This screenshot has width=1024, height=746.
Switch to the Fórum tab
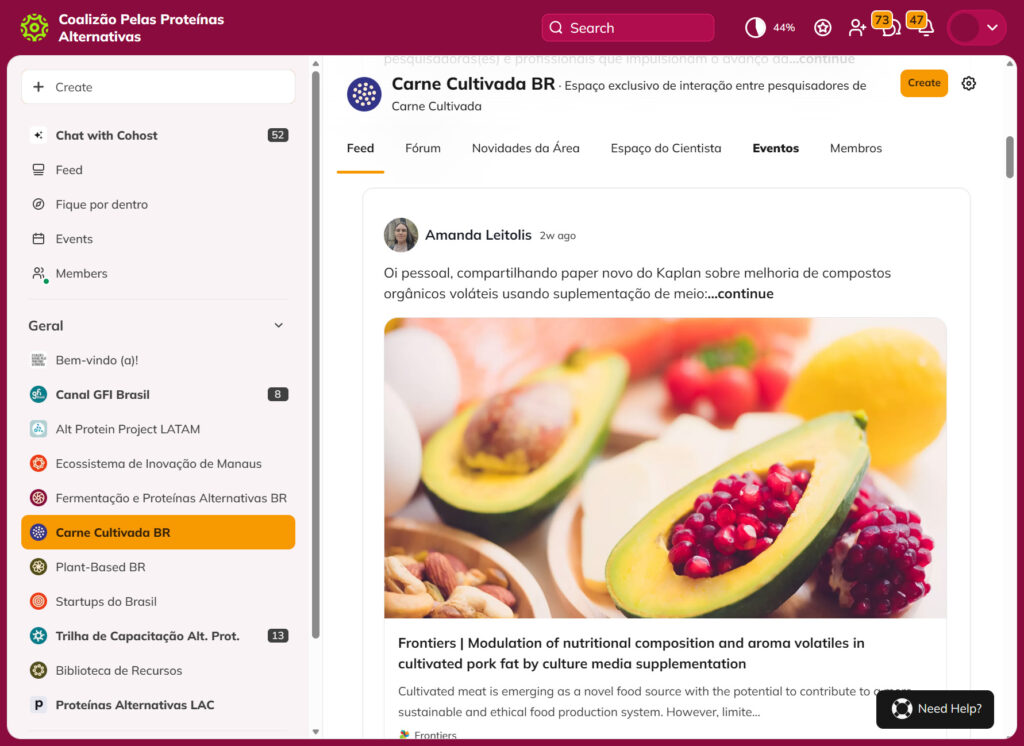[x=423, y=148]
